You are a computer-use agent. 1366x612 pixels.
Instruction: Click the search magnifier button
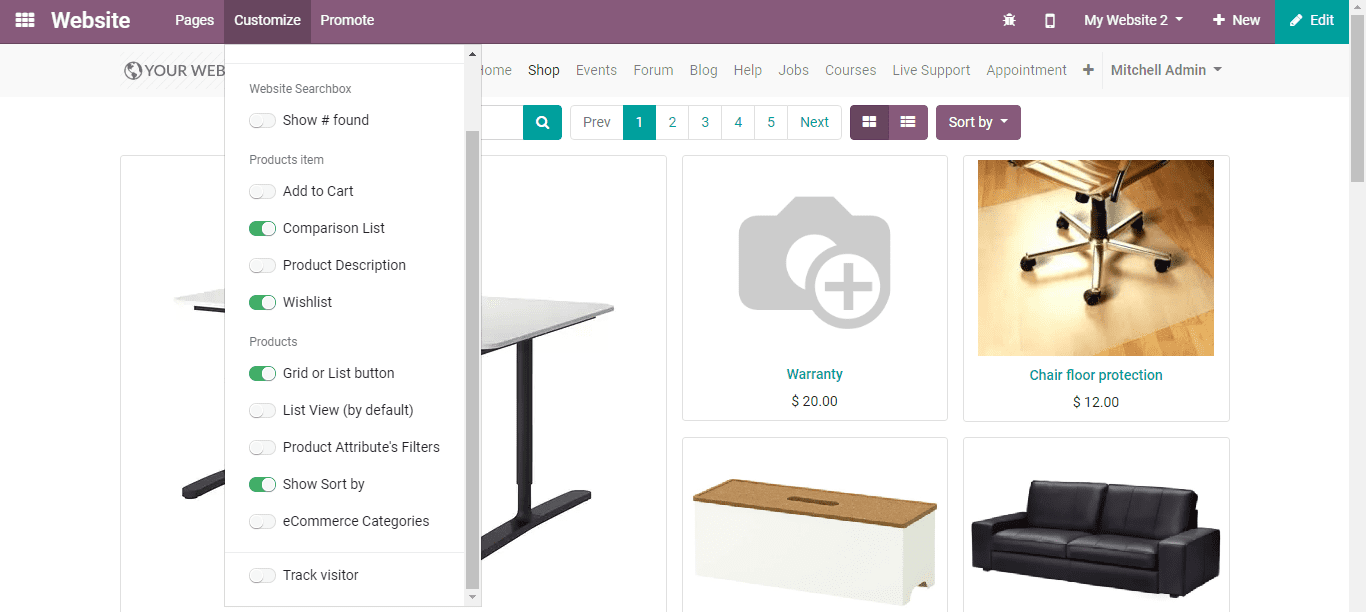[542, 122]
